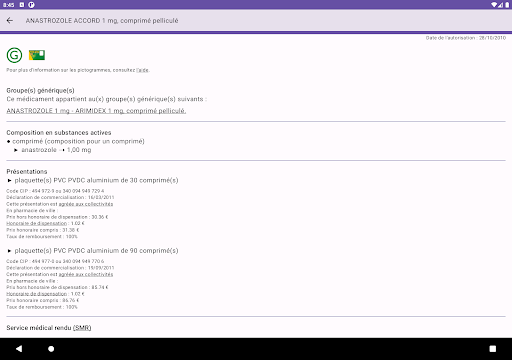Screen dimensions: 512x360
Task: Open 'agréée aux collectivités' link for 90-tablet pack
Action: [x=86, y=274]
